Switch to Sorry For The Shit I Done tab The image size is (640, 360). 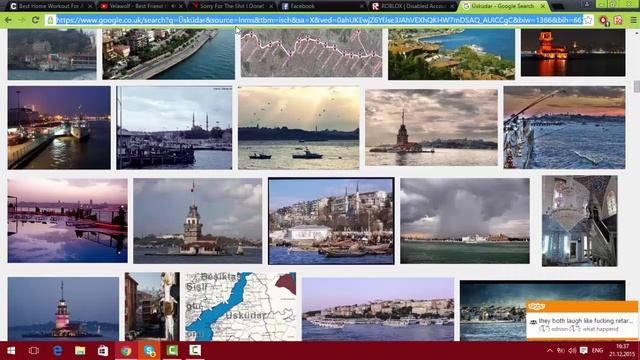point(232,6)
